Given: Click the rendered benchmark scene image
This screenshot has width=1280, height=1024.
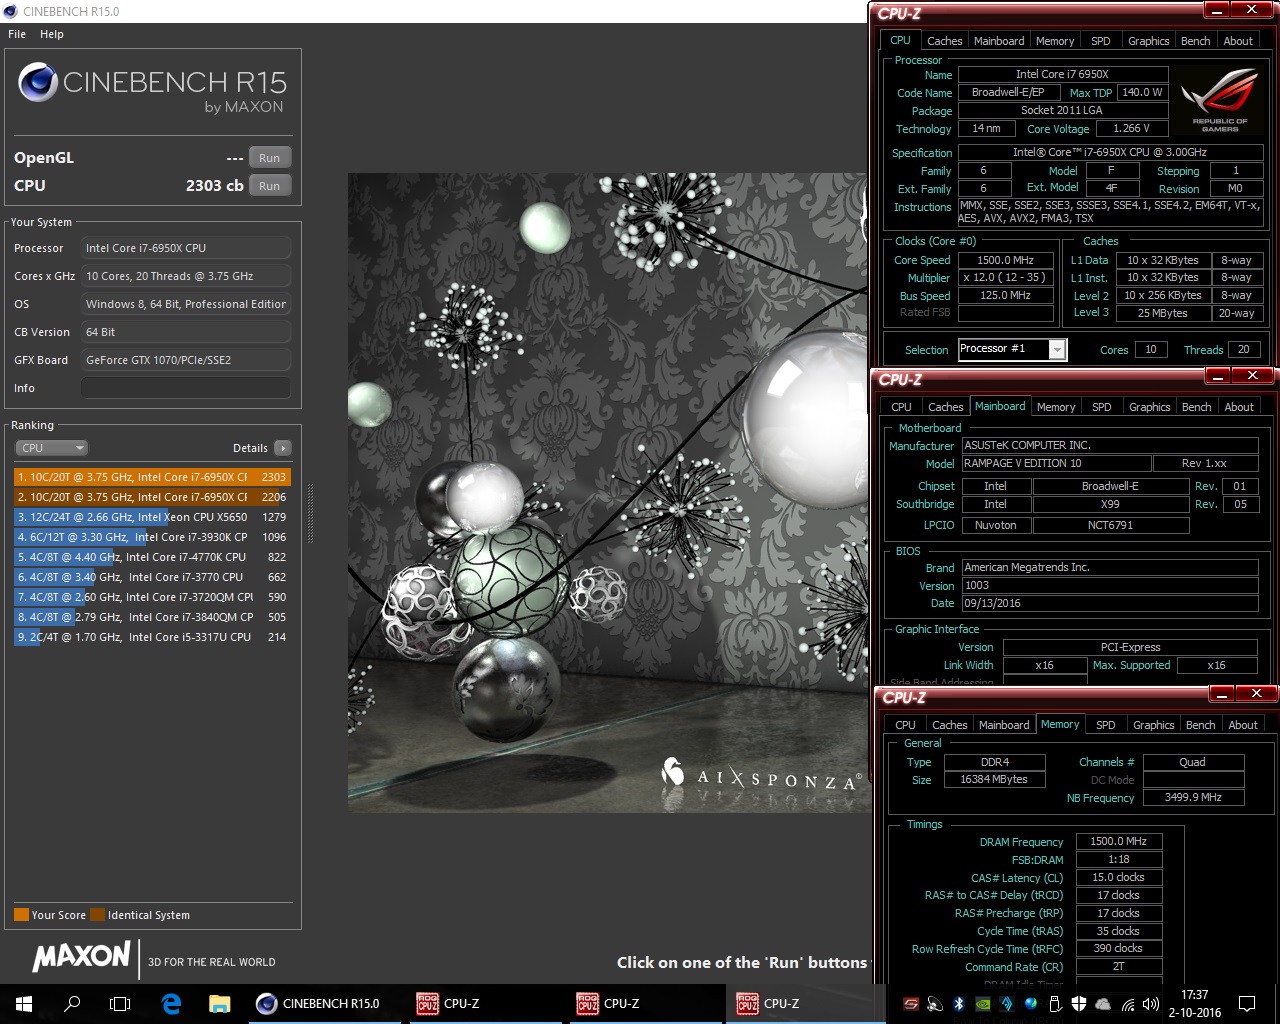Looking at the screenshot, I should tap(608, 492).
